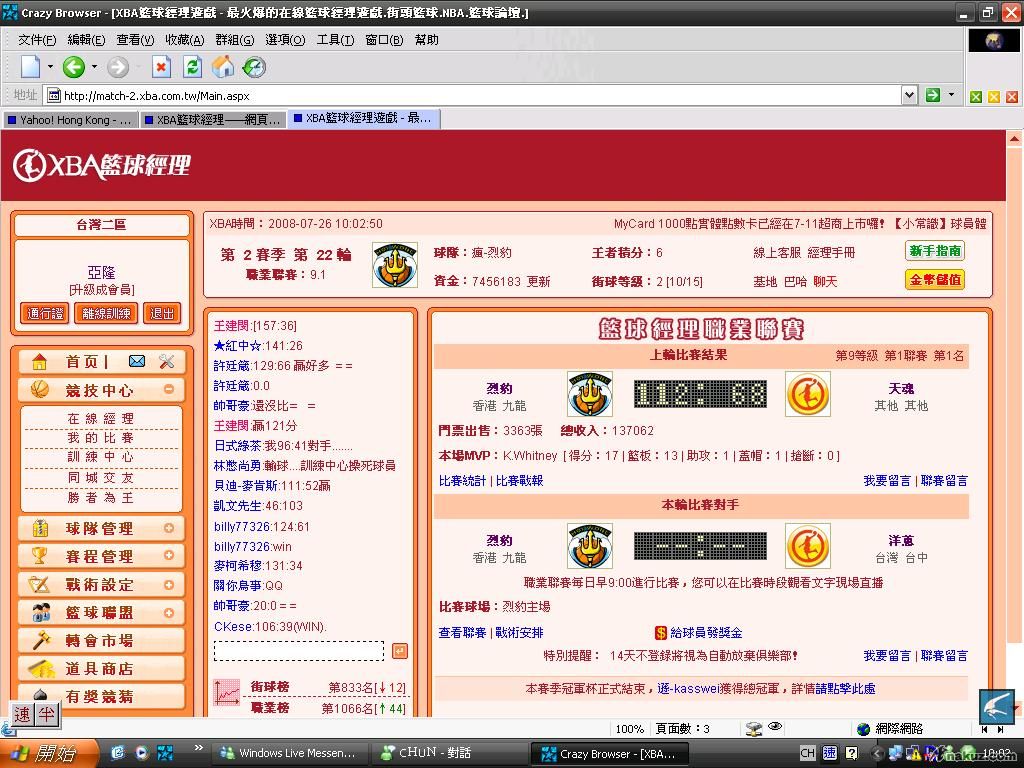Click the 新手指南 button
1024x768 pixels.
[x=935, y=251]
